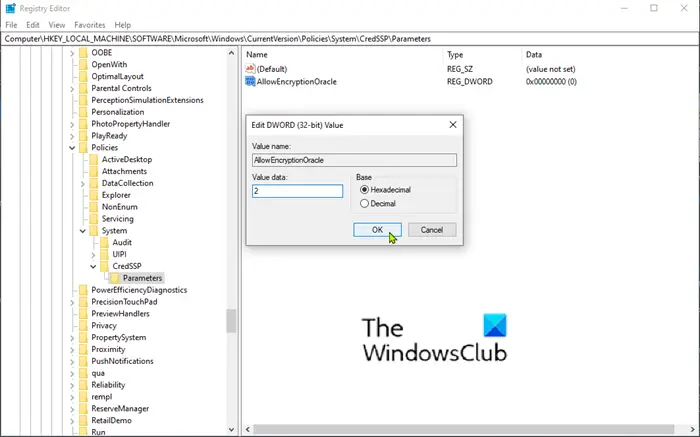Screen dimensions: 700x437
Task: Select the Parameters folder icon
Action: pyautogui.click(x=115, y=278)
